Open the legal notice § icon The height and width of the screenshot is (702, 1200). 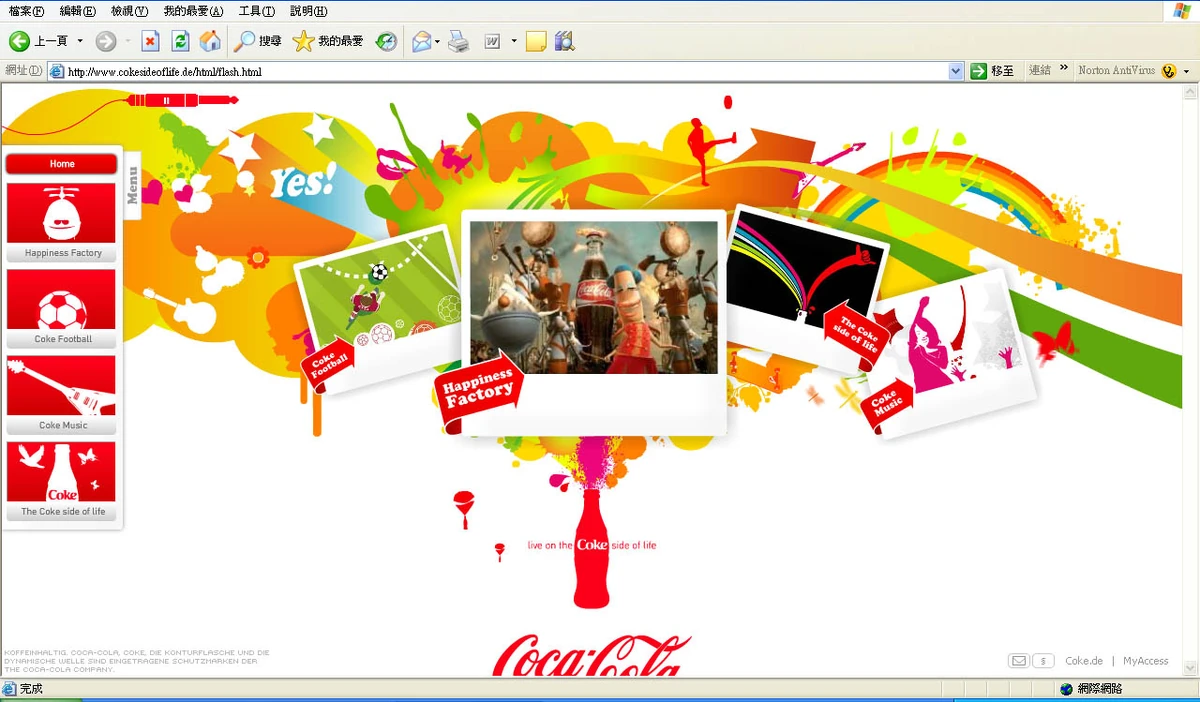pos(1042,660)
